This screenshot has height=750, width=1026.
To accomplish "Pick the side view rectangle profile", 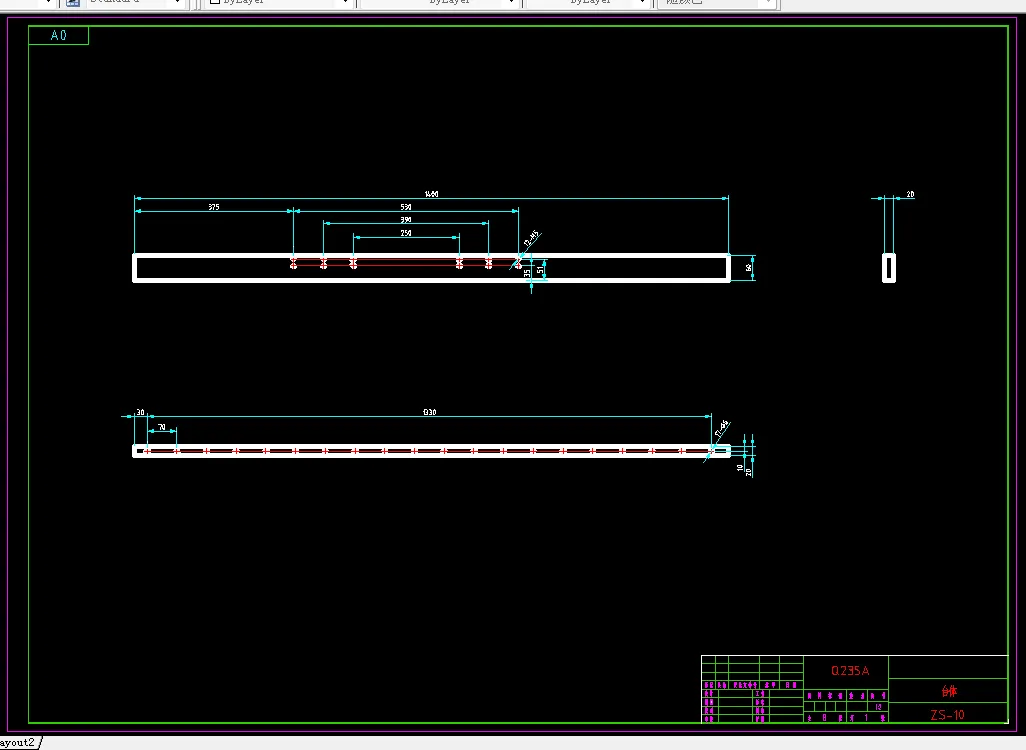I will [x=889, y=268].
